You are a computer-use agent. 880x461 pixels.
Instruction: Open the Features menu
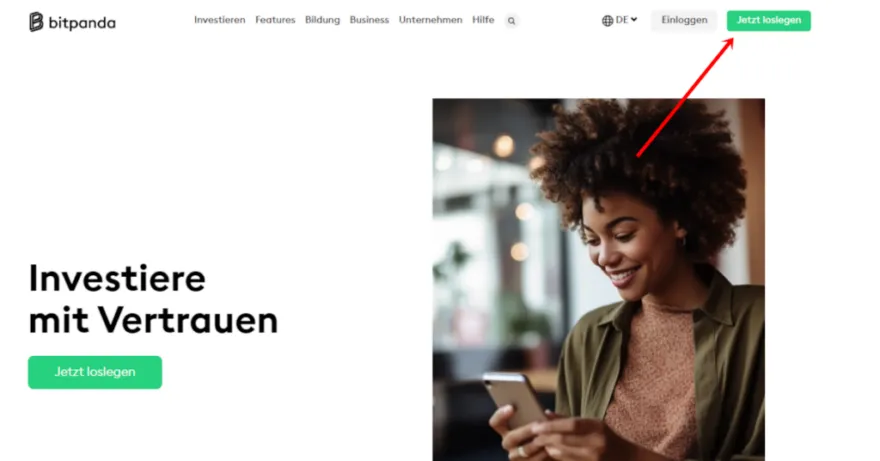pyautogui.click(x=275, y=20)
